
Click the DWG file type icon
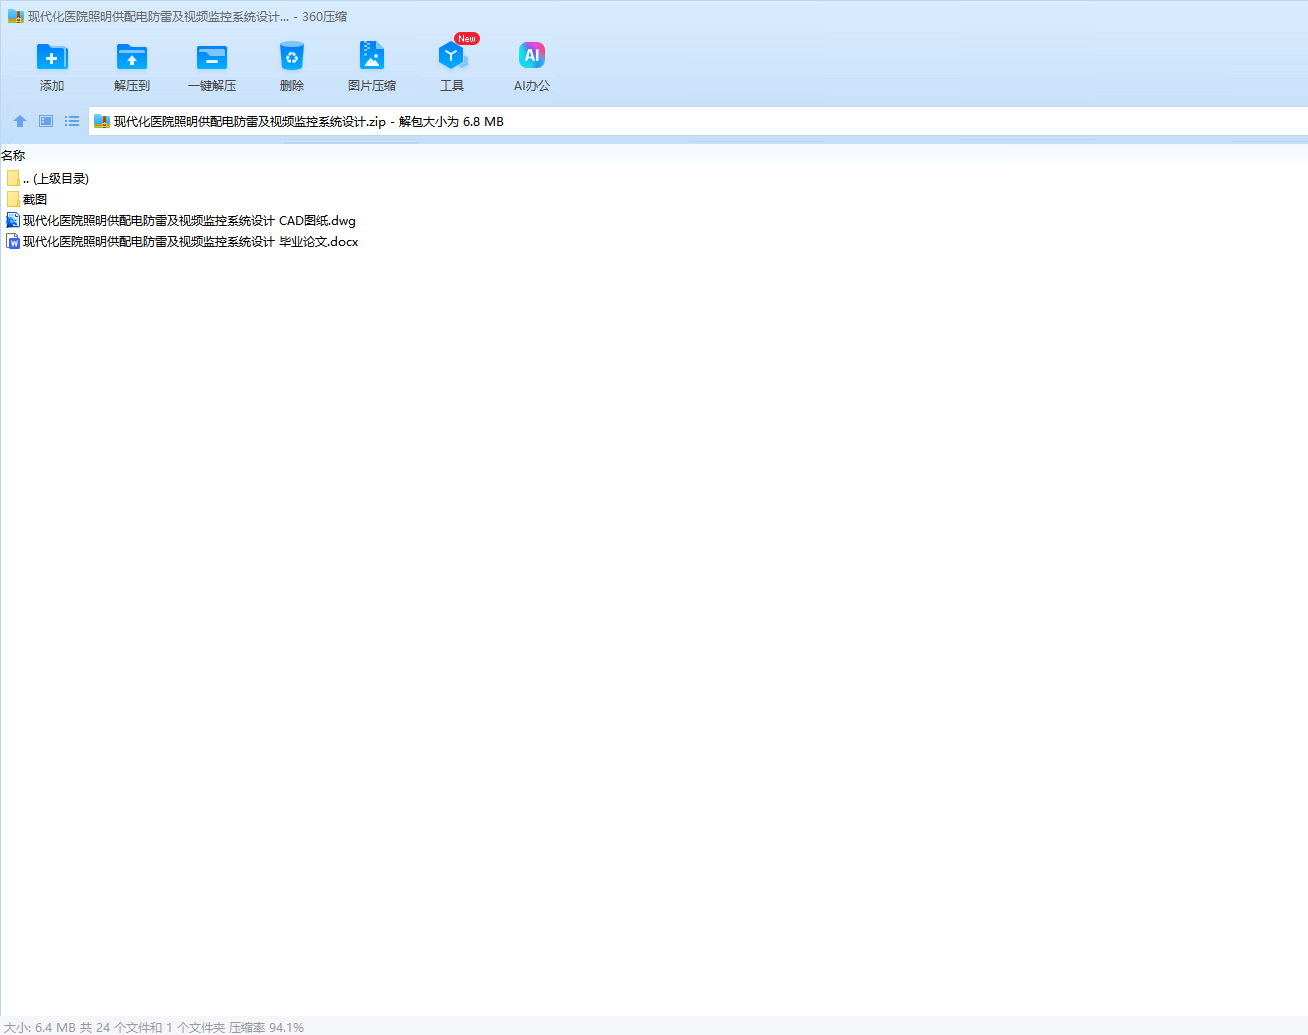point(13,221)
